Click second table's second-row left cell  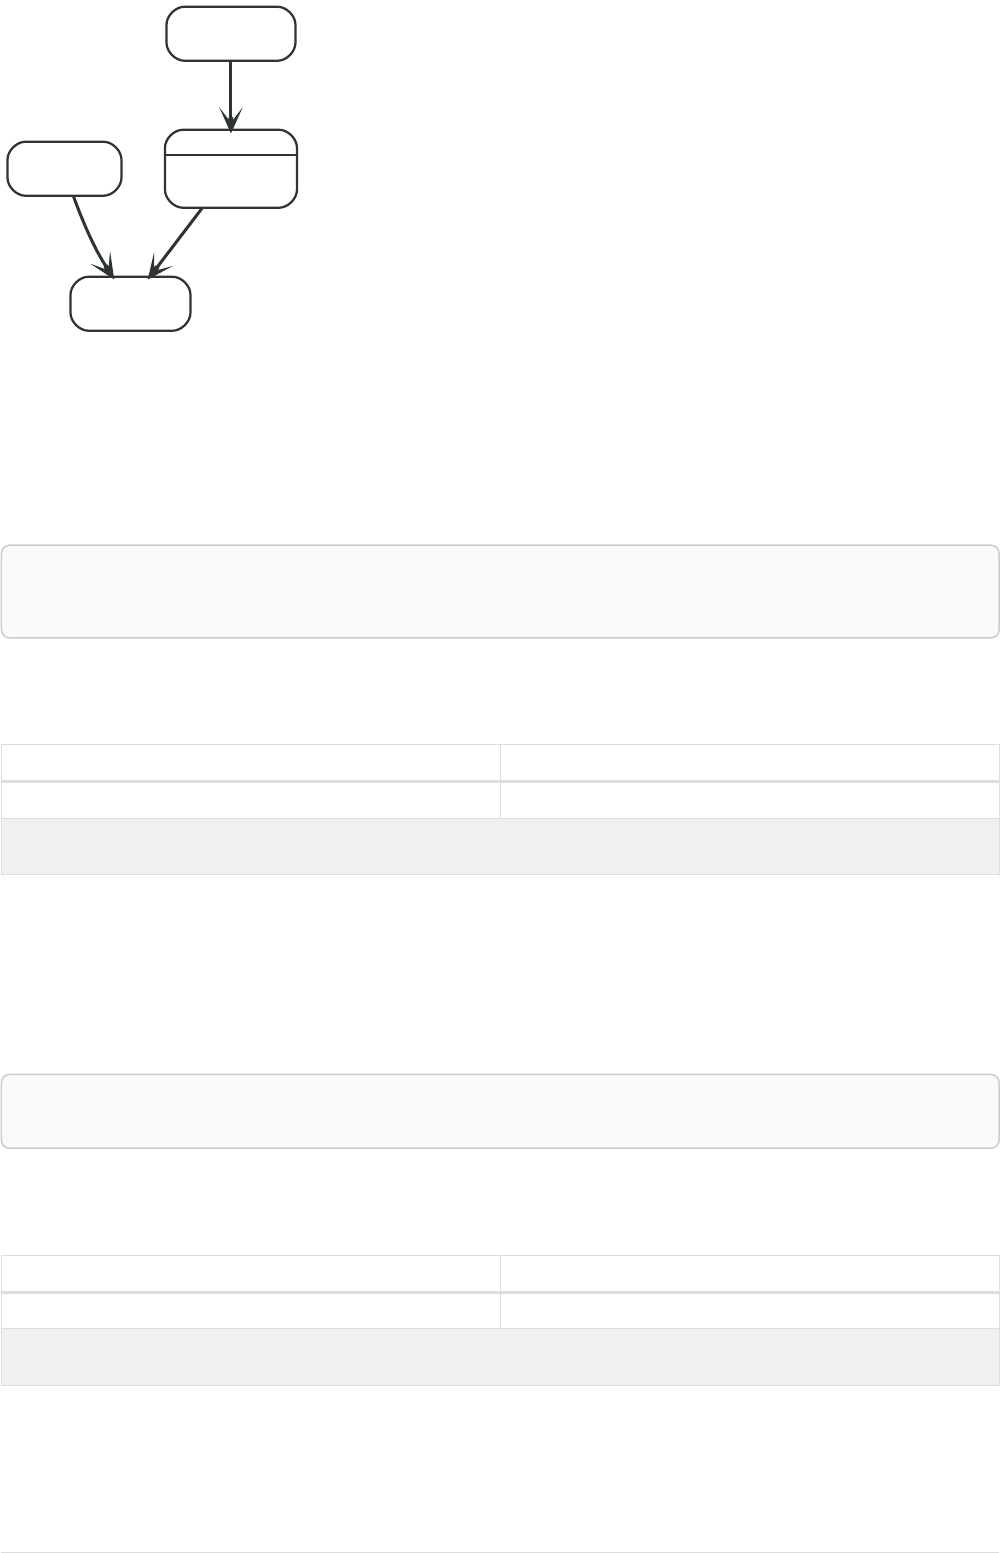click(x=250, y=1311)
